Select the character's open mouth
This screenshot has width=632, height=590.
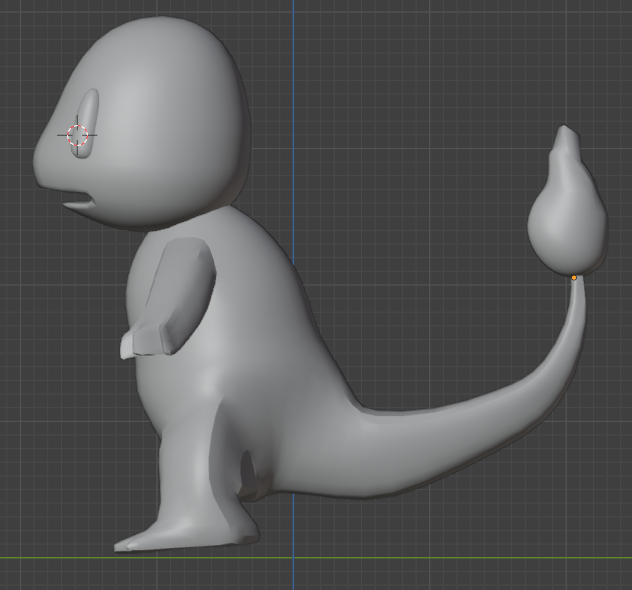pyautogui.click(x=79, y=200)
